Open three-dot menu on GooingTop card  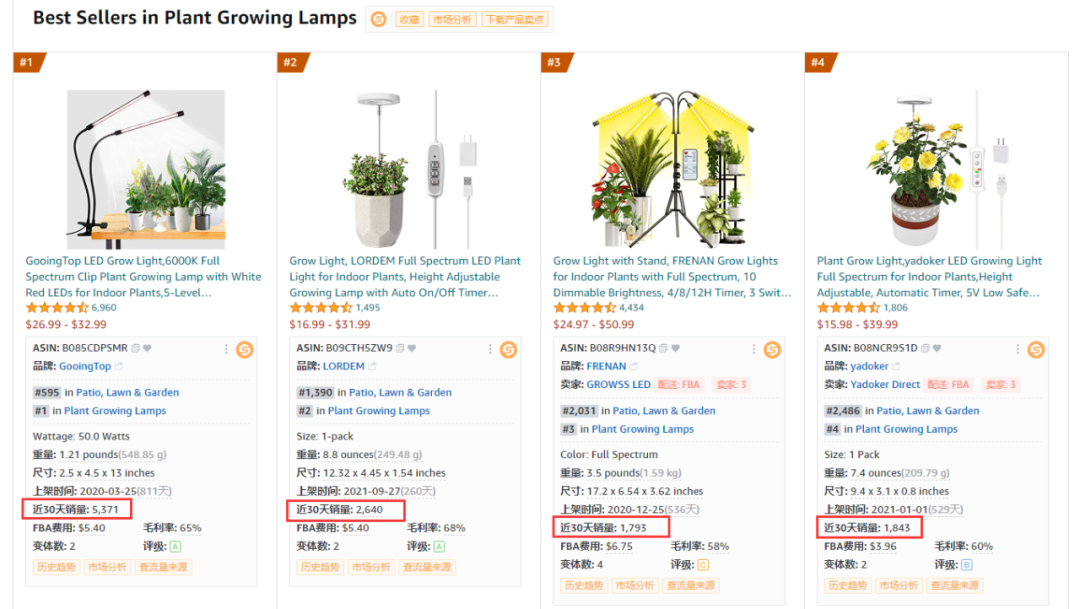(x=226, y=349)
